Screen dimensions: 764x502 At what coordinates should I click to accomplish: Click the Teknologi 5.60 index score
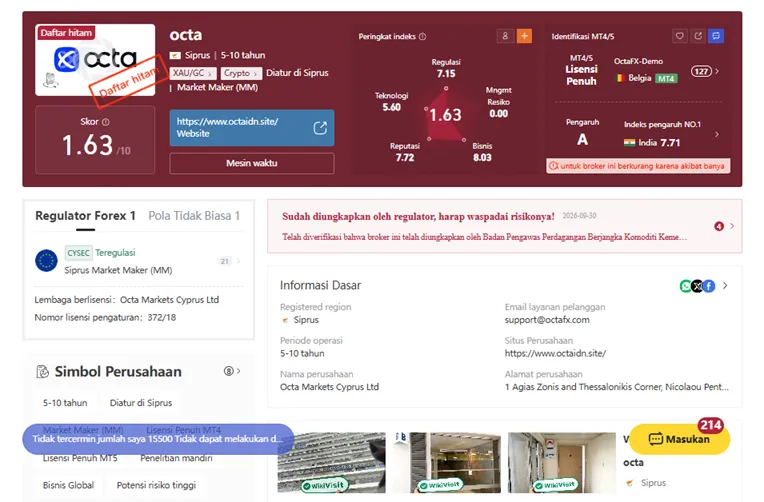(391, 101)
